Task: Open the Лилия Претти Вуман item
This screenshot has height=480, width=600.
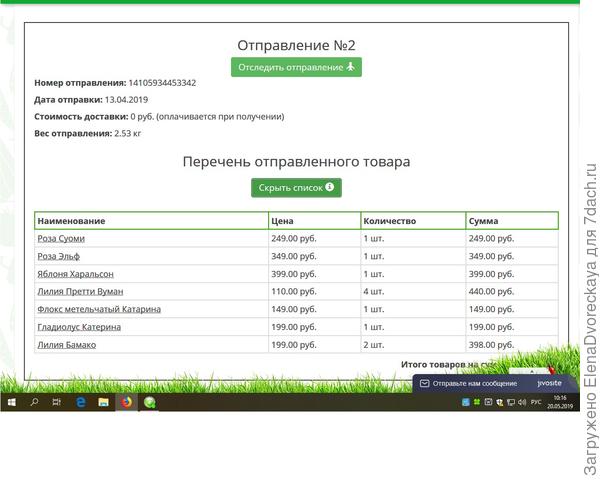Action: pos(79,291)
